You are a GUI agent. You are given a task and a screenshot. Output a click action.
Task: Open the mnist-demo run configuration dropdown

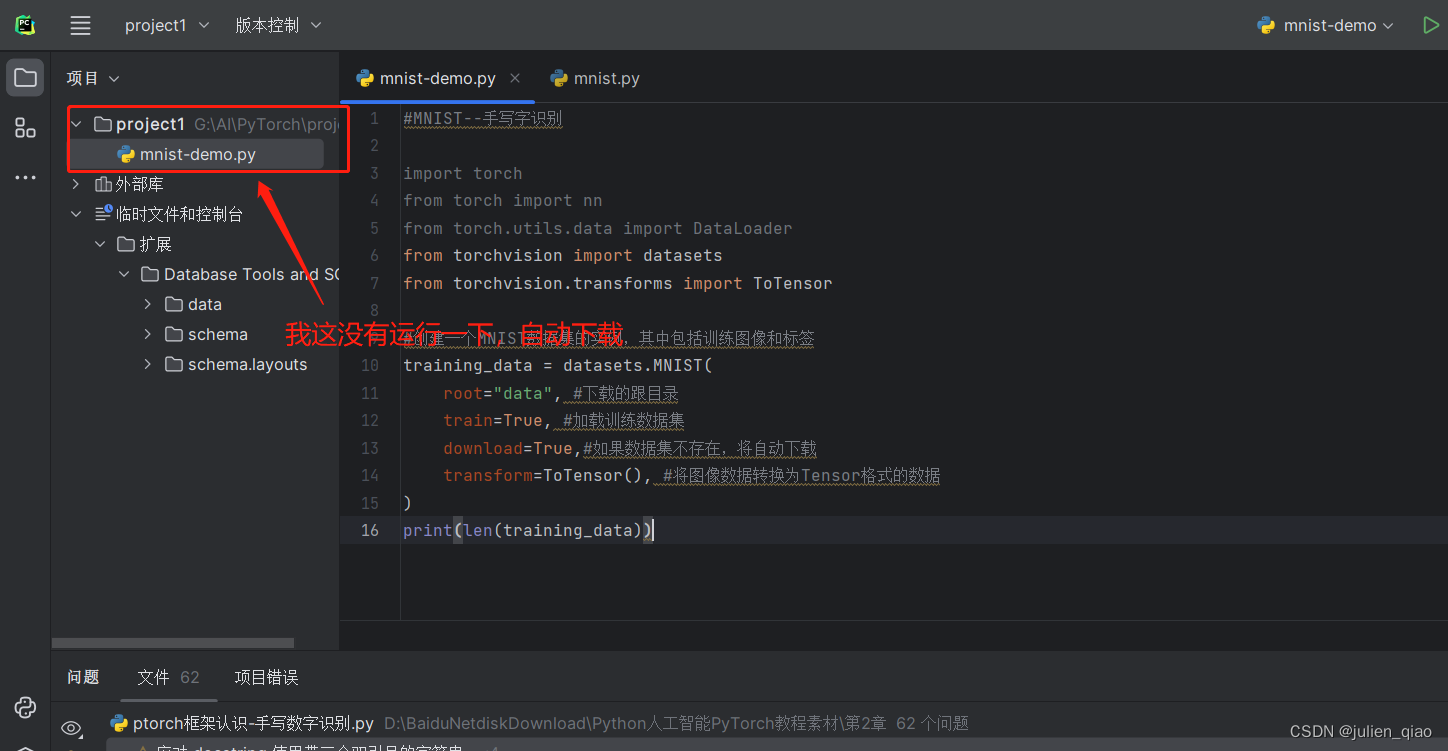pos(1326,26)
